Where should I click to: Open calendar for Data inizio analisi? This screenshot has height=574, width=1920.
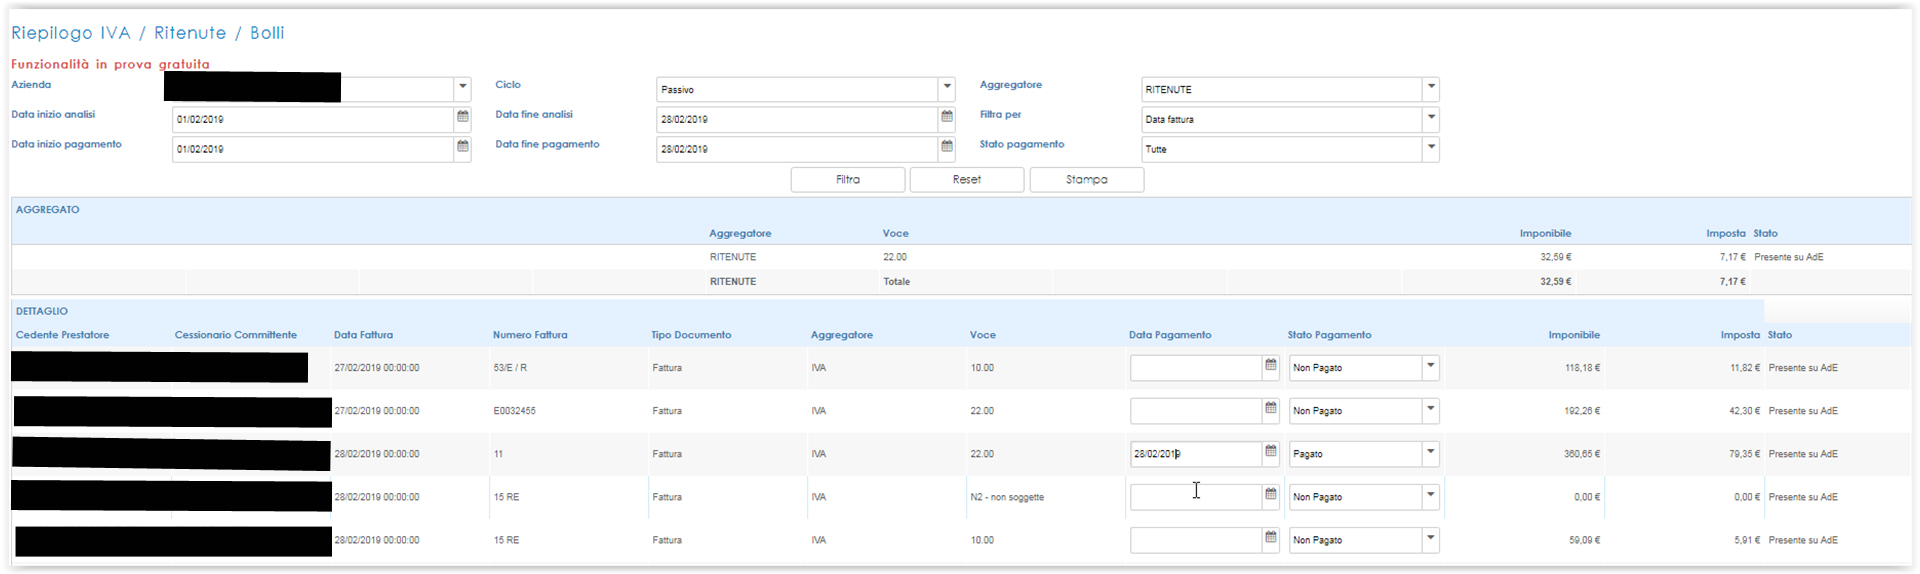tap(462, 118)
